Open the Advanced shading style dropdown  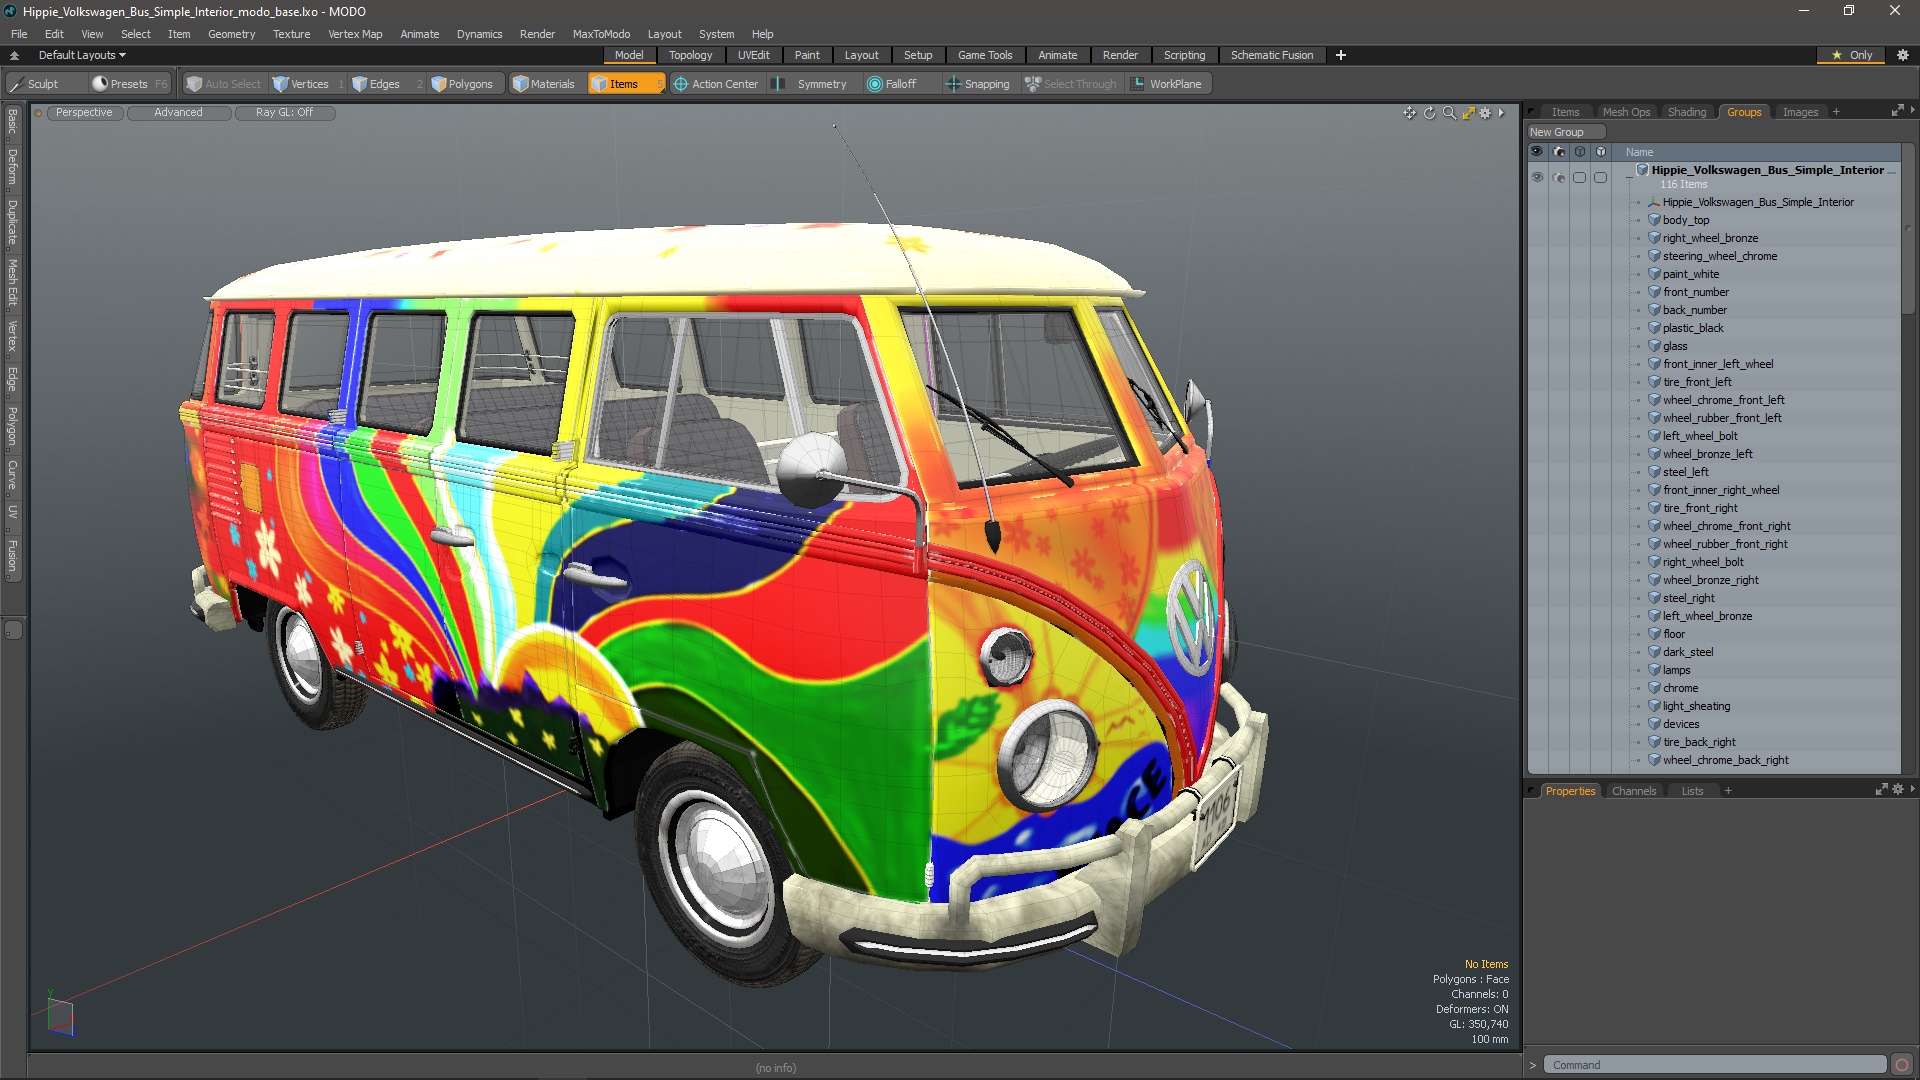coord(178,113)
